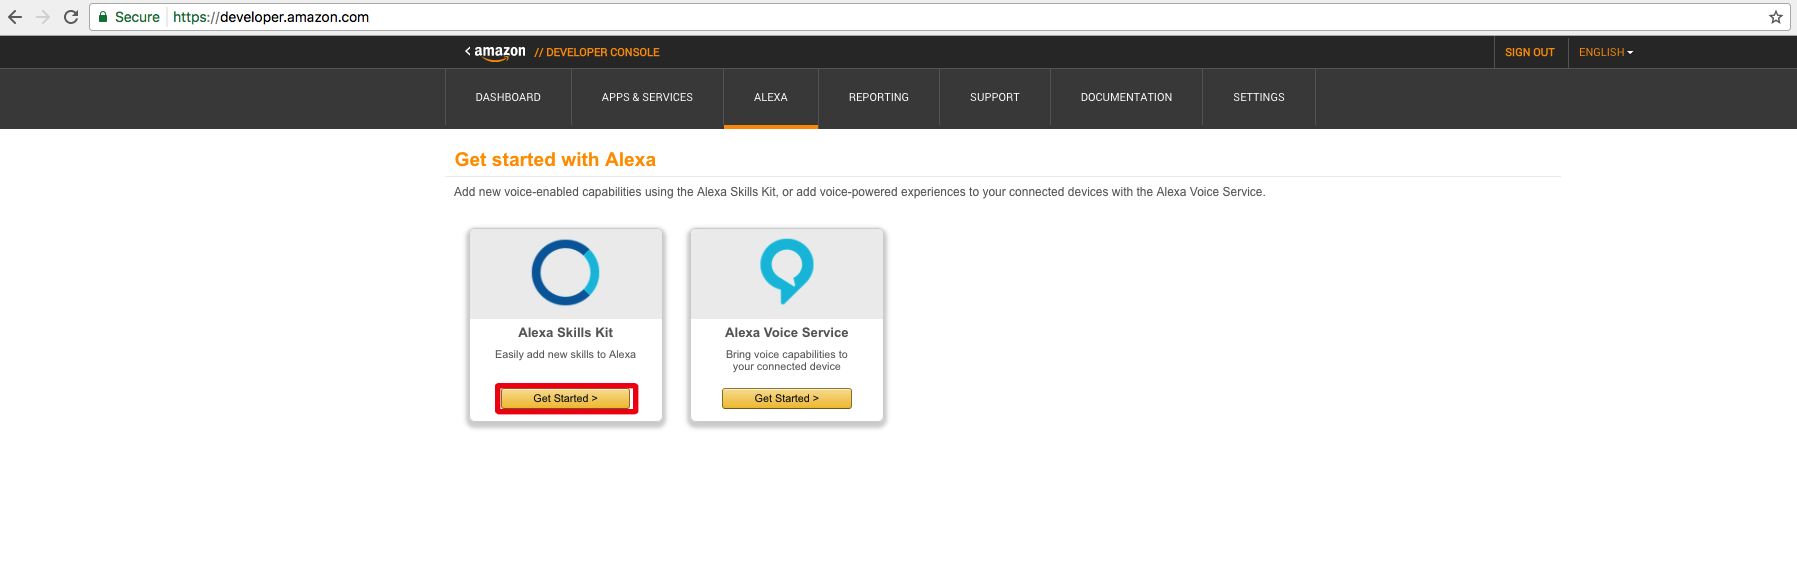Viewport: 1797px width, 563px height.
Task: Select the ALEXA tab
Action: point(771,97)
